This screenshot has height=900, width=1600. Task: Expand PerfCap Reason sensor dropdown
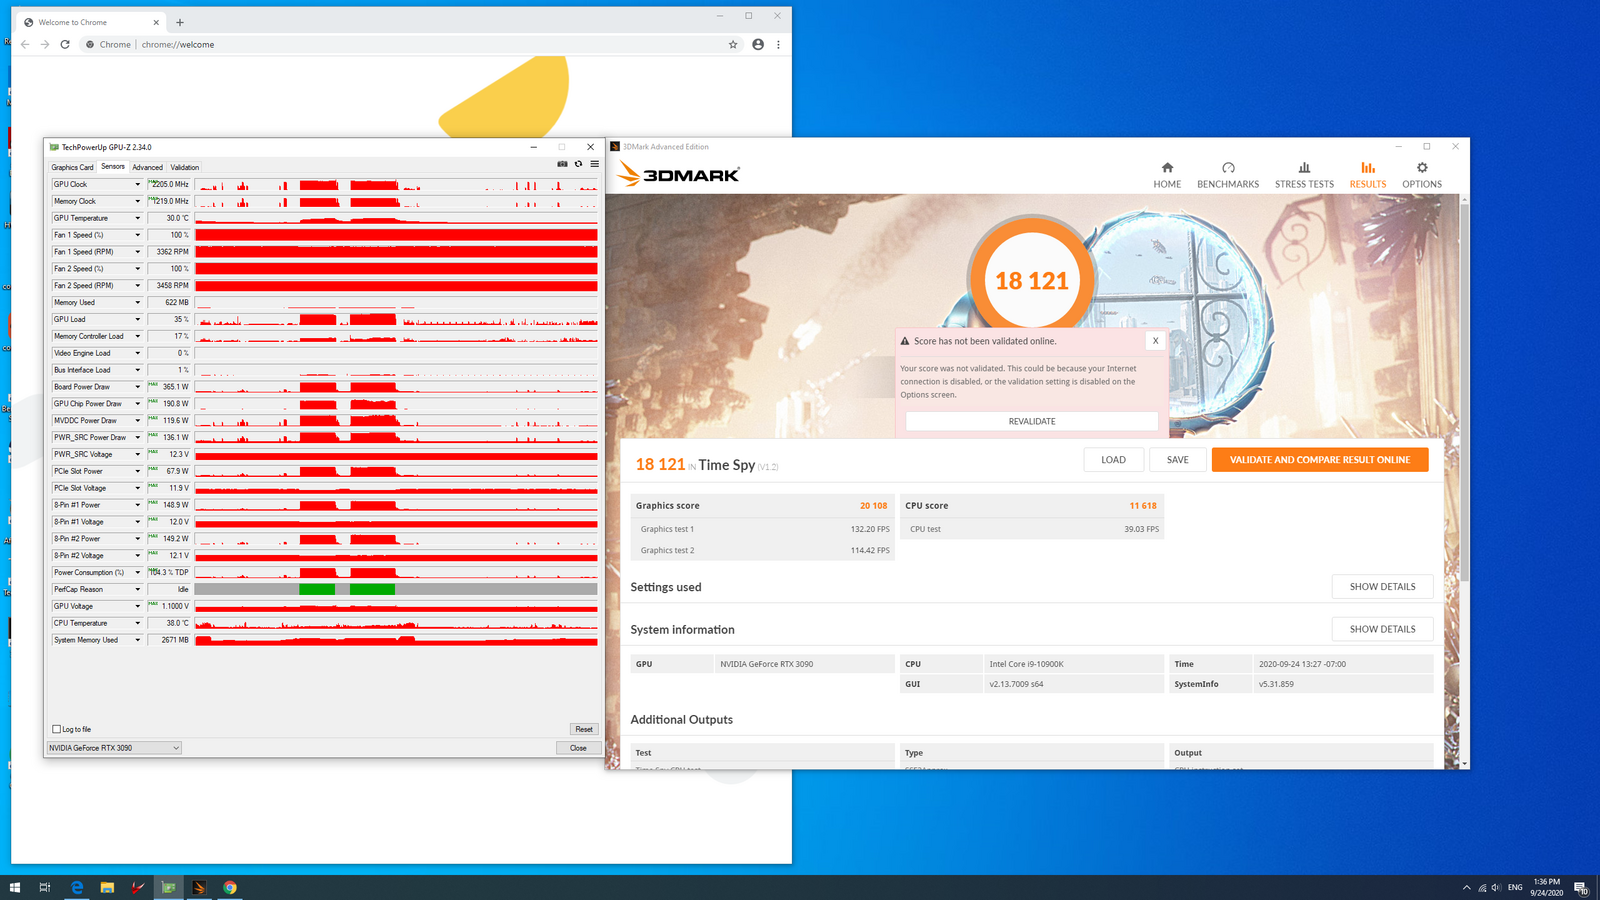point(138,589)
